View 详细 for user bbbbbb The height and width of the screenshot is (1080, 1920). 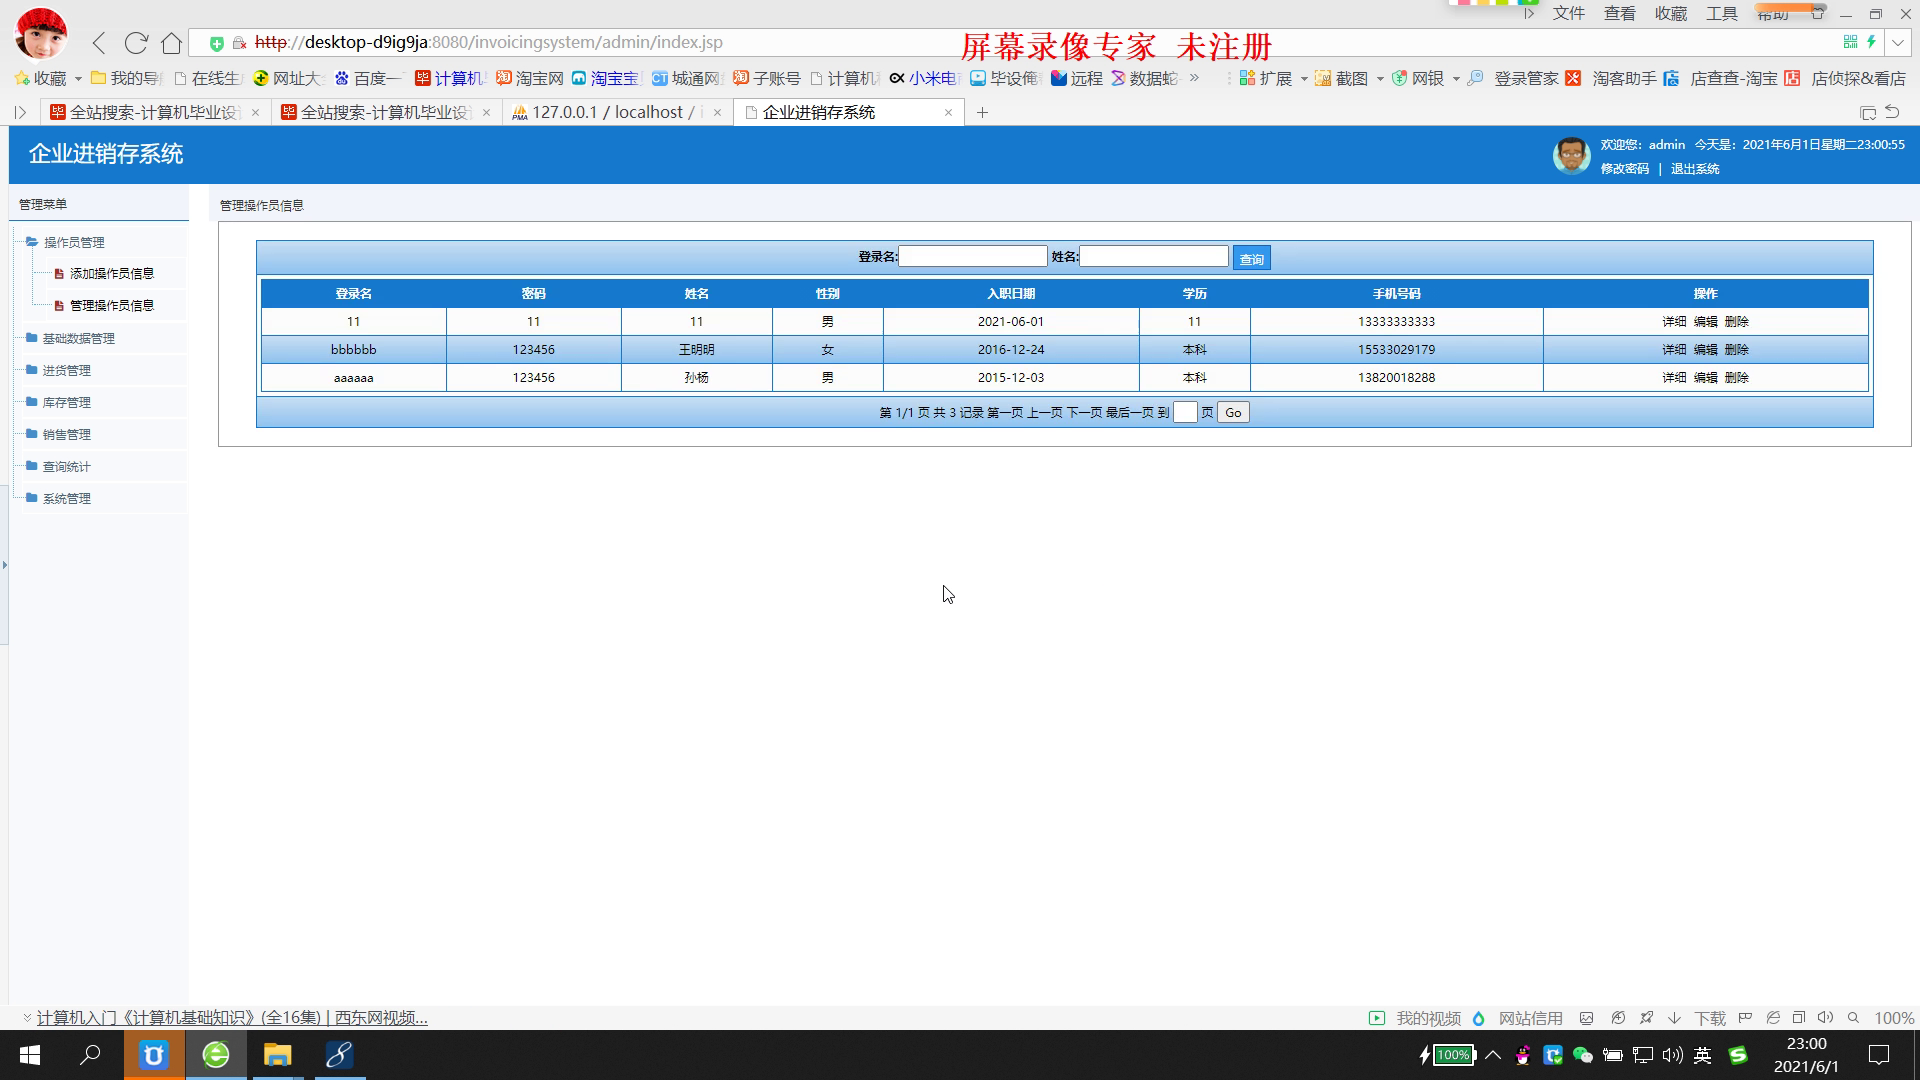(1674, 350)
